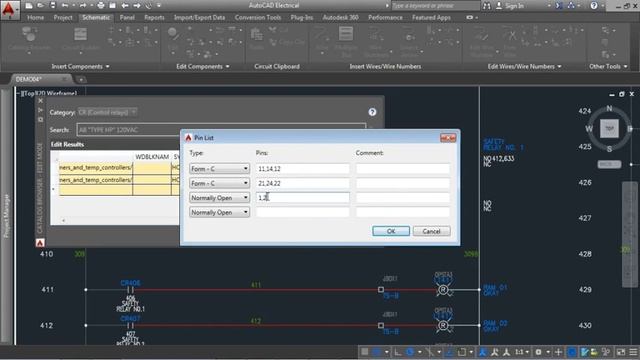Open the second Form - C type dropdown

219,183
